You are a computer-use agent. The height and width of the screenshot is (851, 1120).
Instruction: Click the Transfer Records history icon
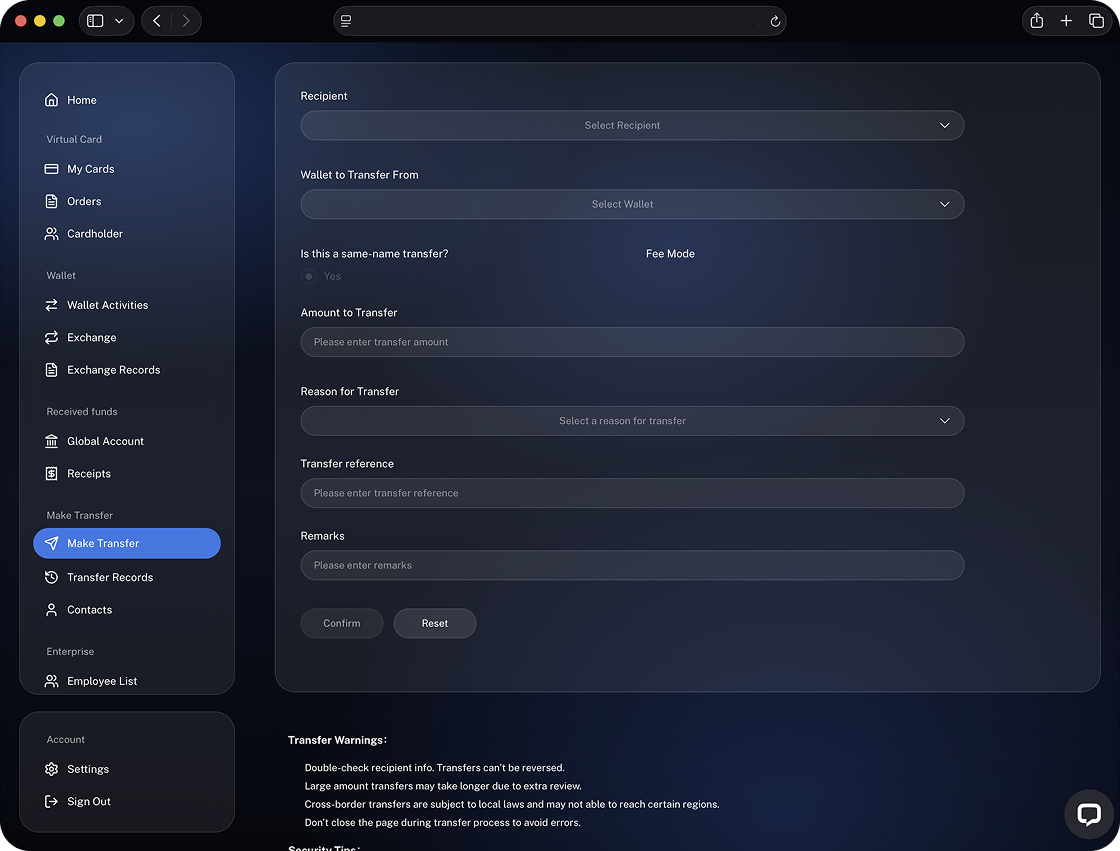click(52, 577)
